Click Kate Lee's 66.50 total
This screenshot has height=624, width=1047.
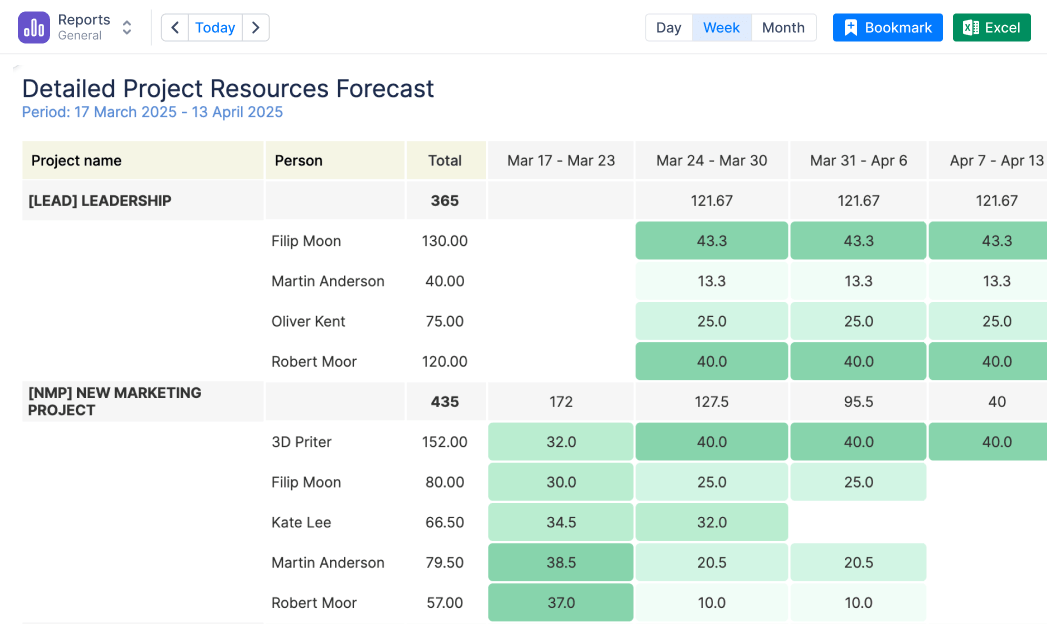[x=445, y=523]
